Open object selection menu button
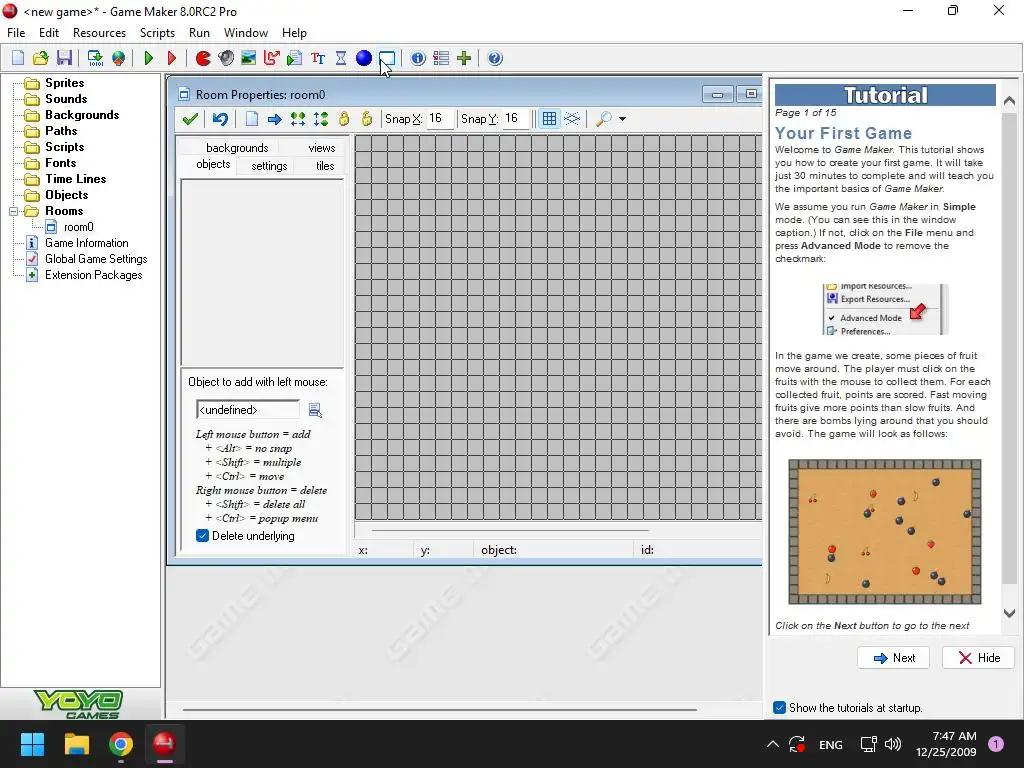The height and width of the screenshot is (768, 1024). tap(315, 410)
